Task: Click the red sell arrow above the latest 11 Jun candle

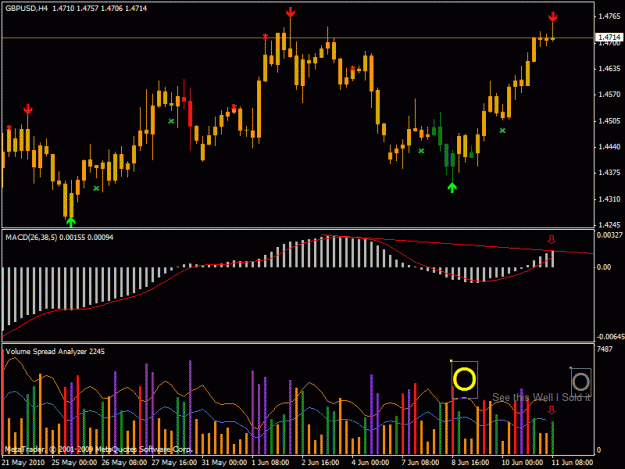Action: click(x=552, y=17)
